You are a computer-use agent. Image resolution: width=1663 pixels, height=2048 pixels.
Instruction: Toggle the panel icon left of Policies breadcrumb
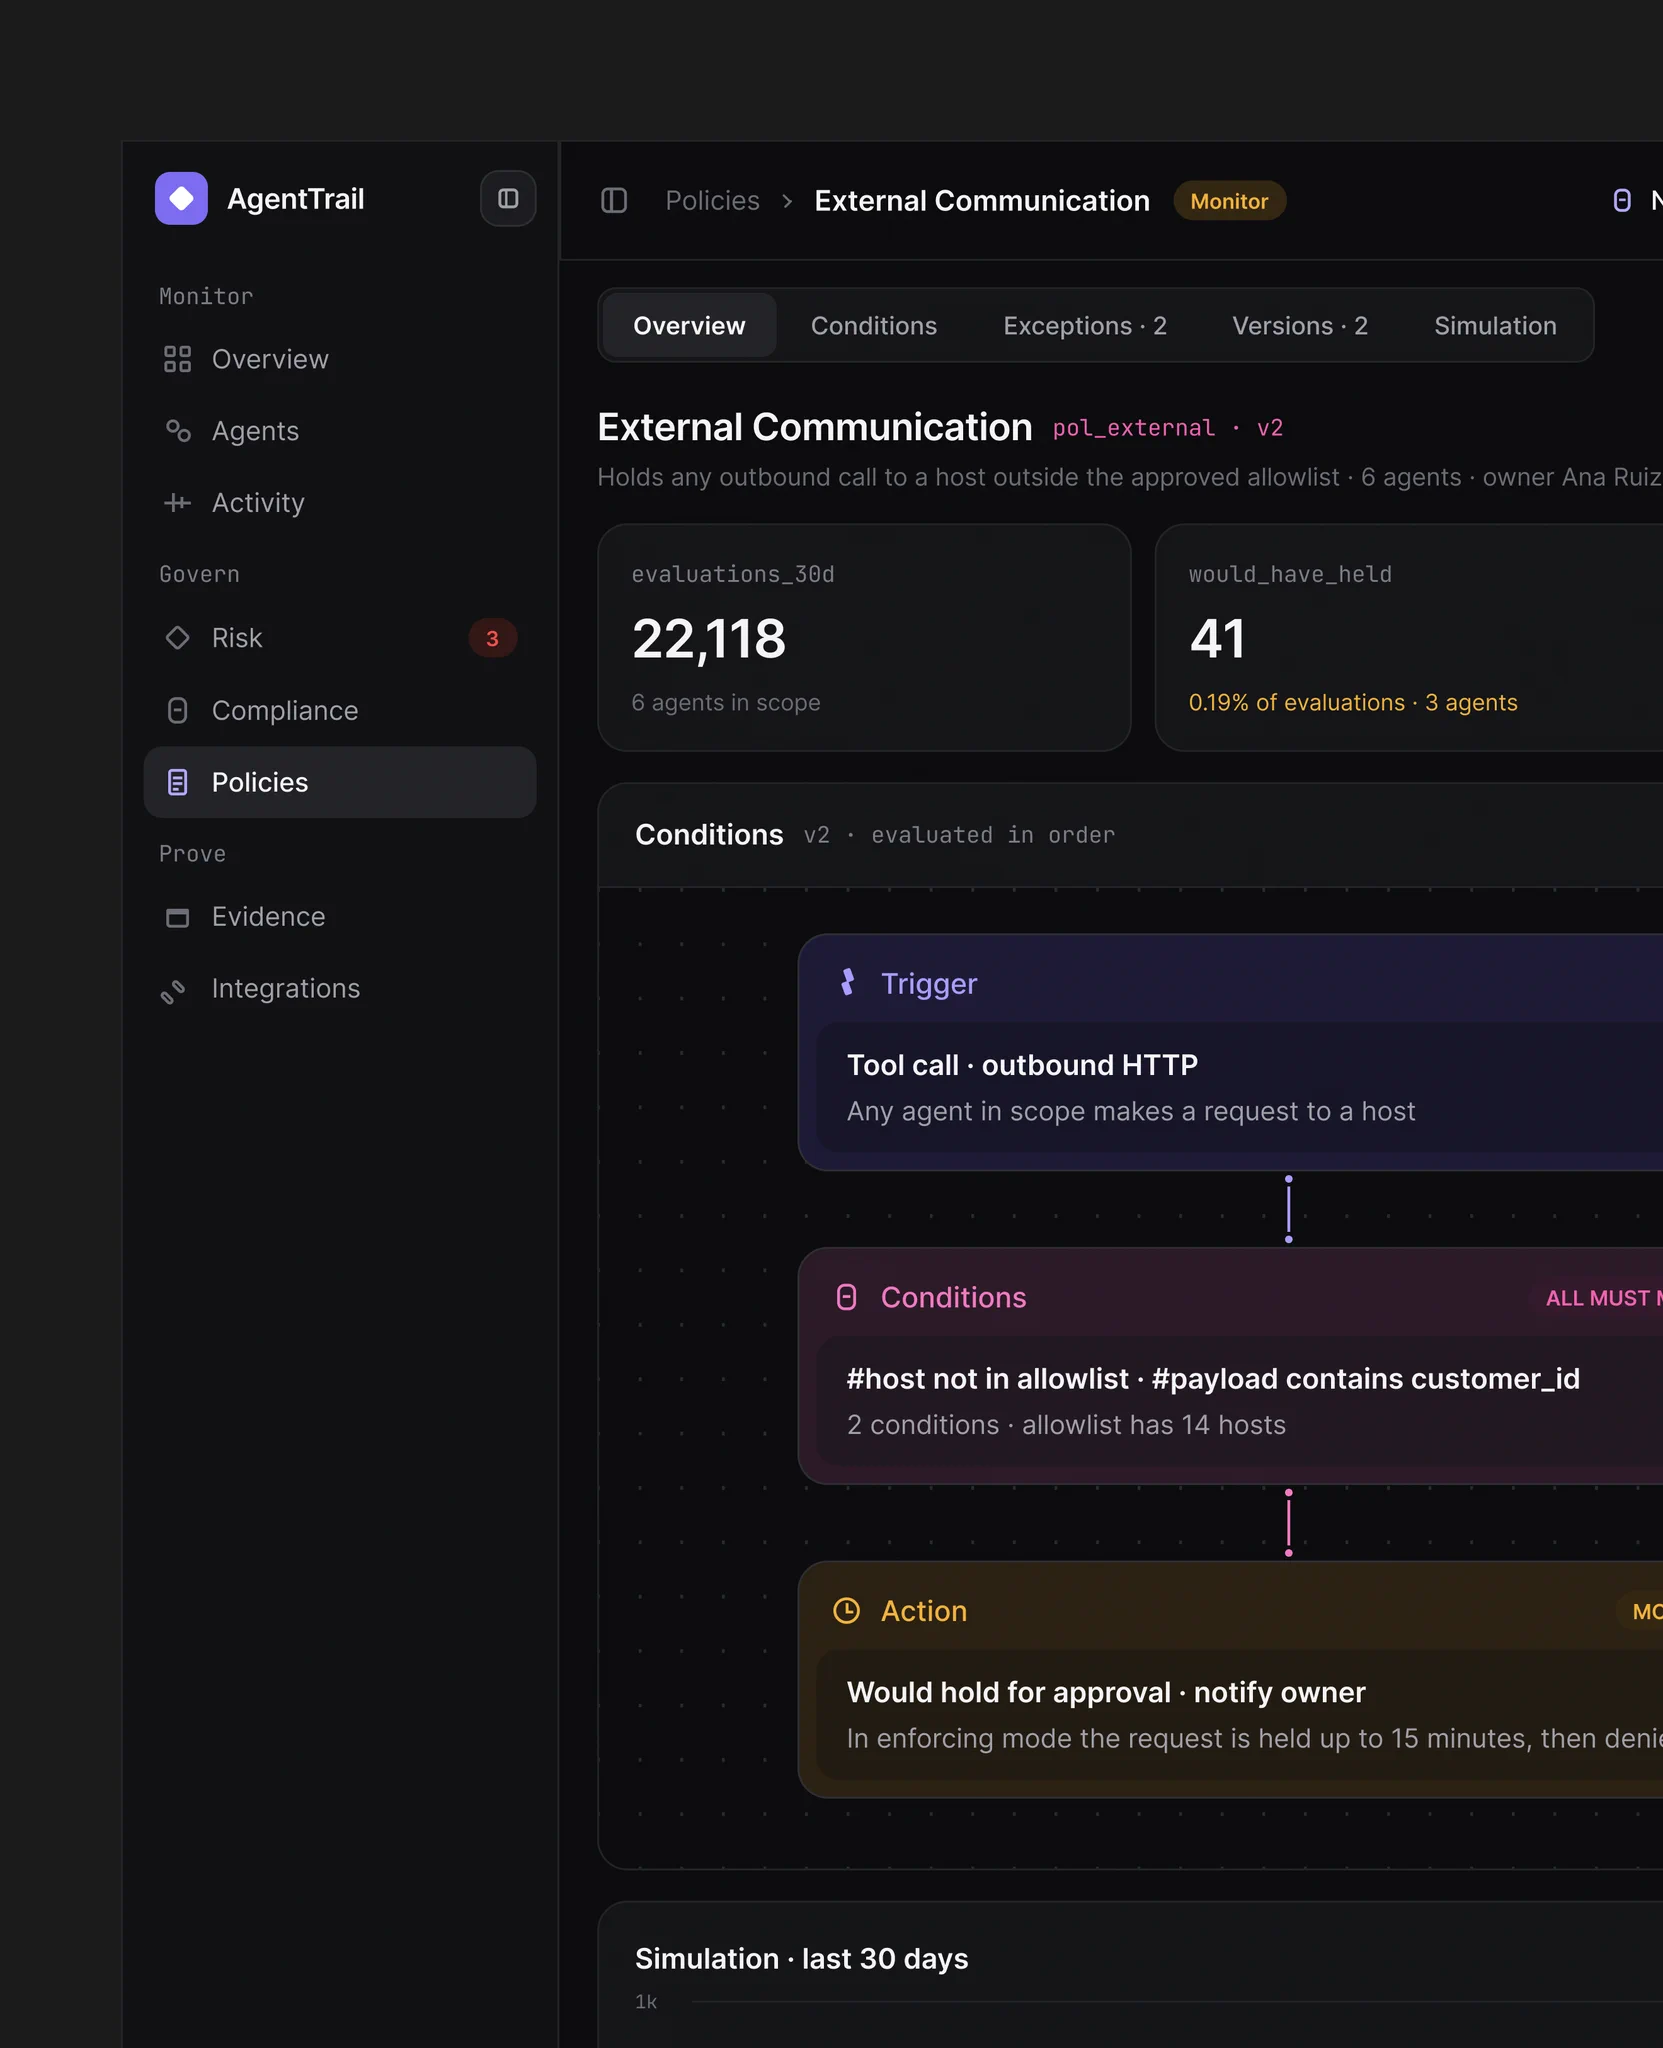614,201
